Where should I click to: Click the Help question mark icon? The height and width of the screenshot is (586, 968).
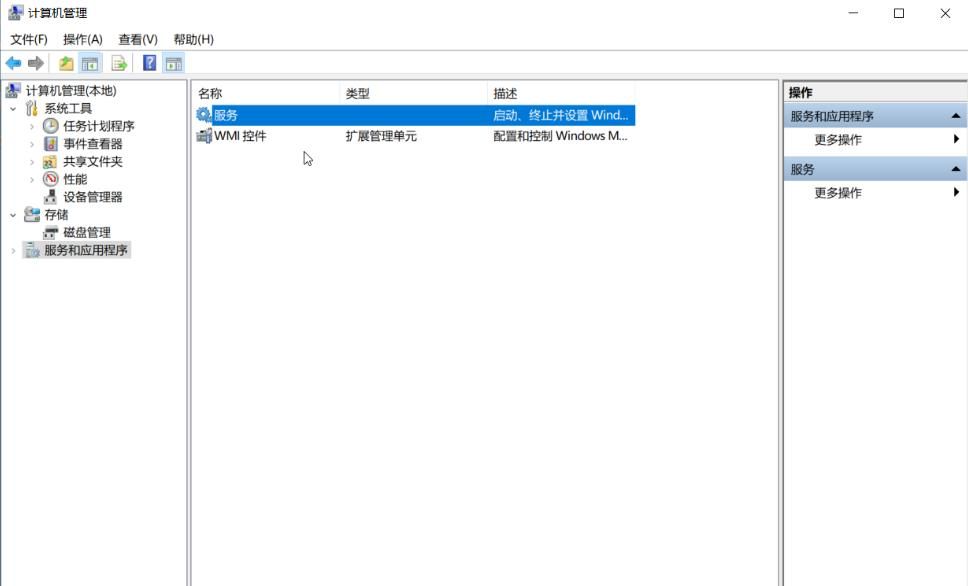(148, 62)
